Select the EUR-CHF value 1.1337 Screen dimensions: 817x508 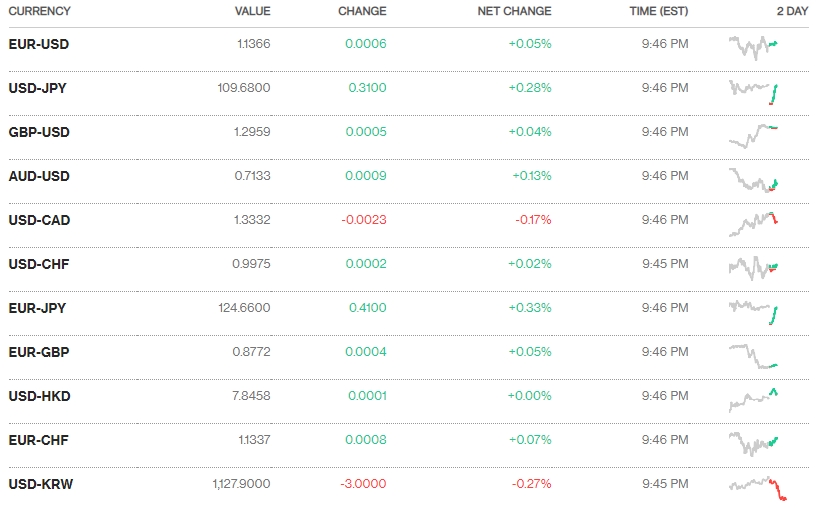click(x=252, y=440)
